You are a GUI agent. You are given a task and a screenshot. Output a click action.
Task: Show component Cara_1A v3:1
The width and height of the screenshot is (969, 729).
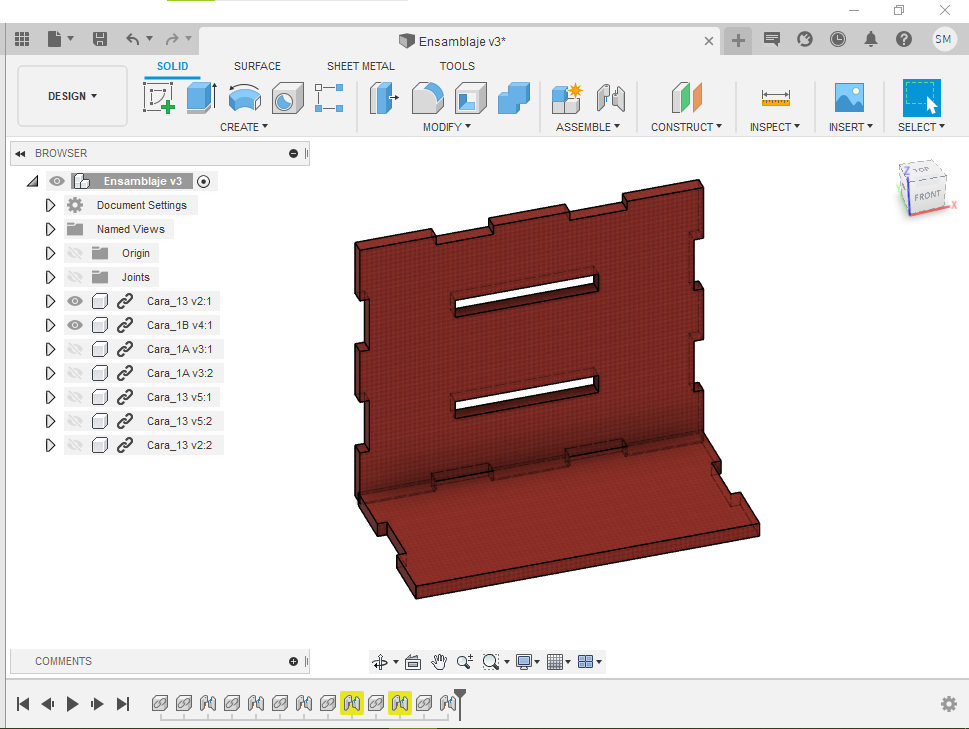tap(75, 349)
